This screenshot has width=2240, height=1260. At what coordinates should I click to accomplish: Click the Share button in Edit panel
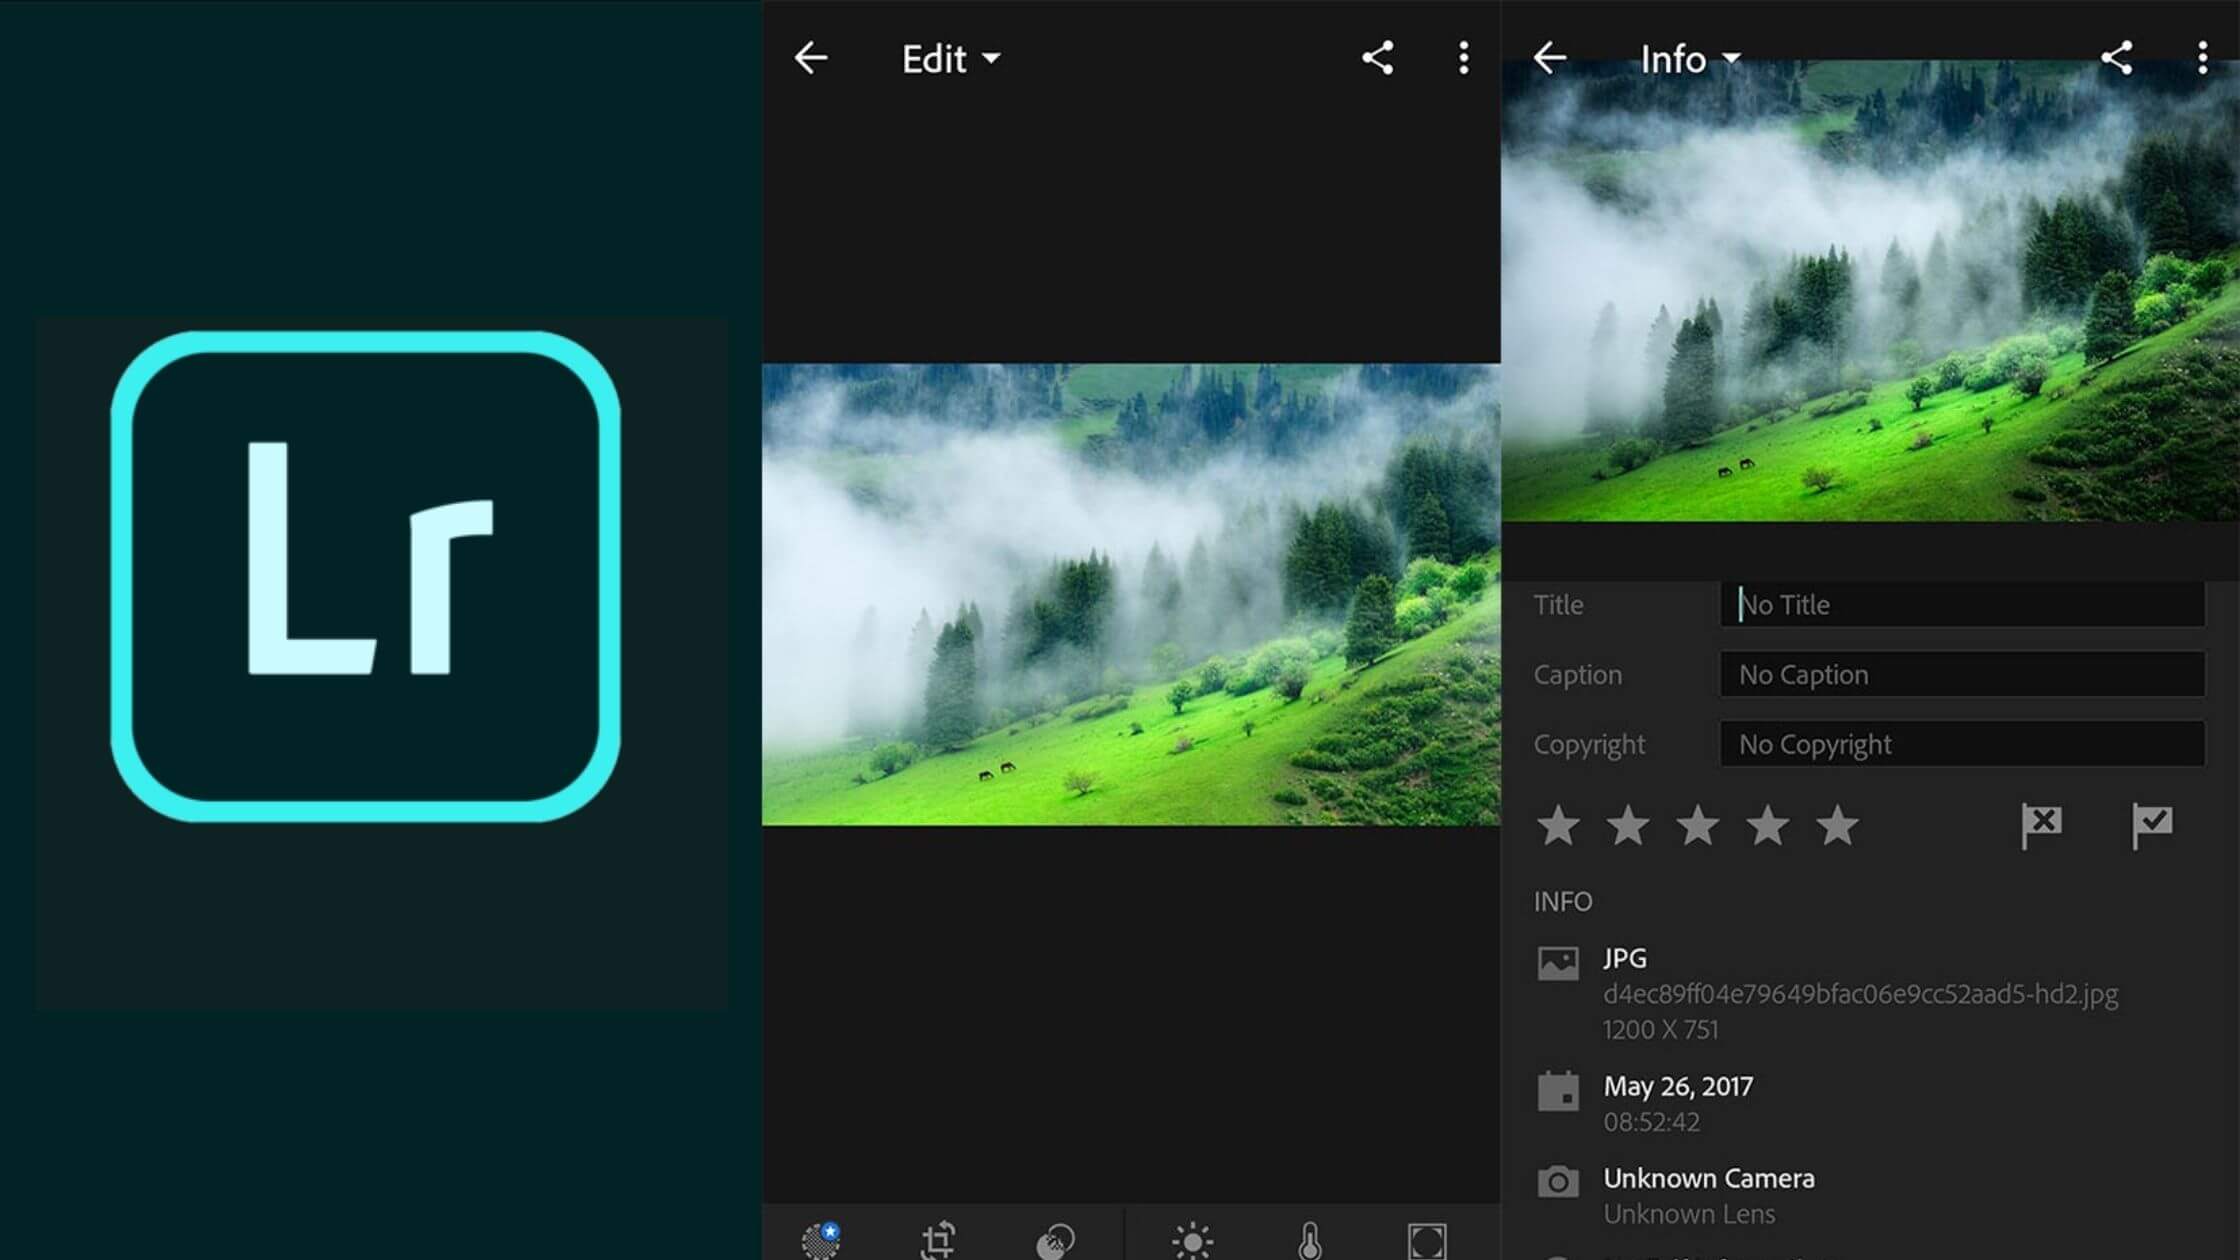[1375, 58]
